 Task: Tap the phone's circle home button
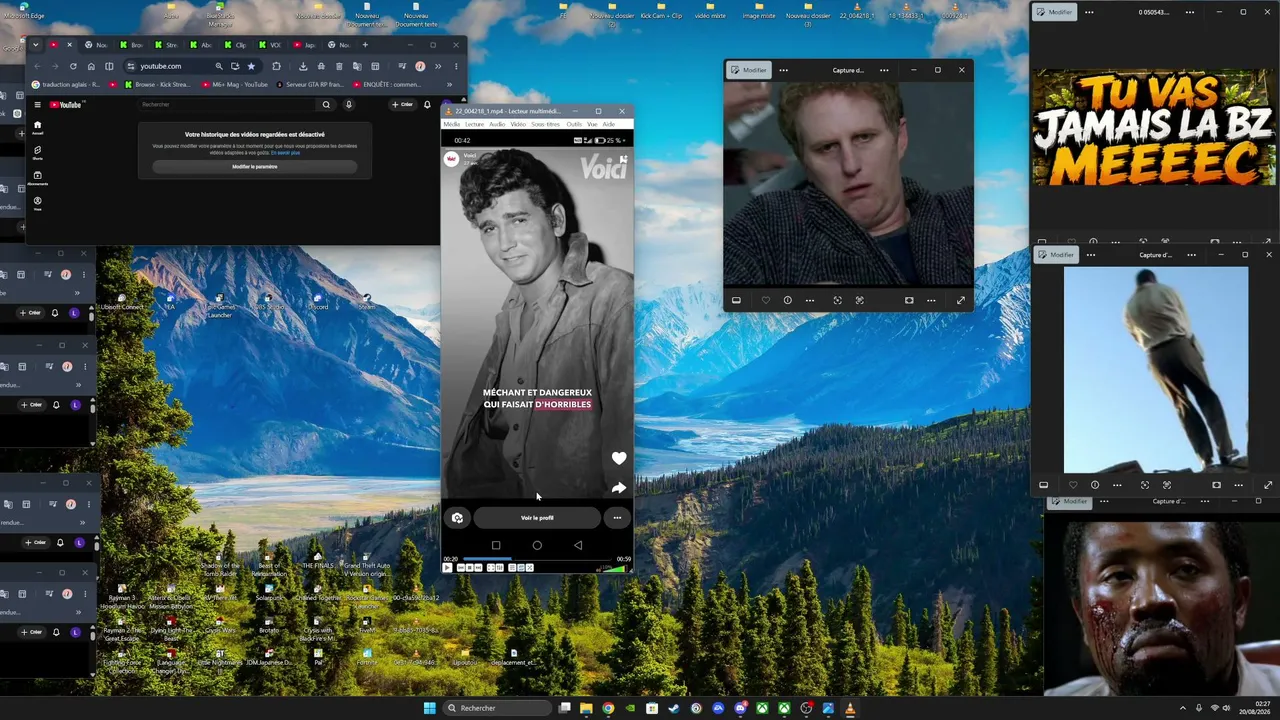[x=537, y=546]
